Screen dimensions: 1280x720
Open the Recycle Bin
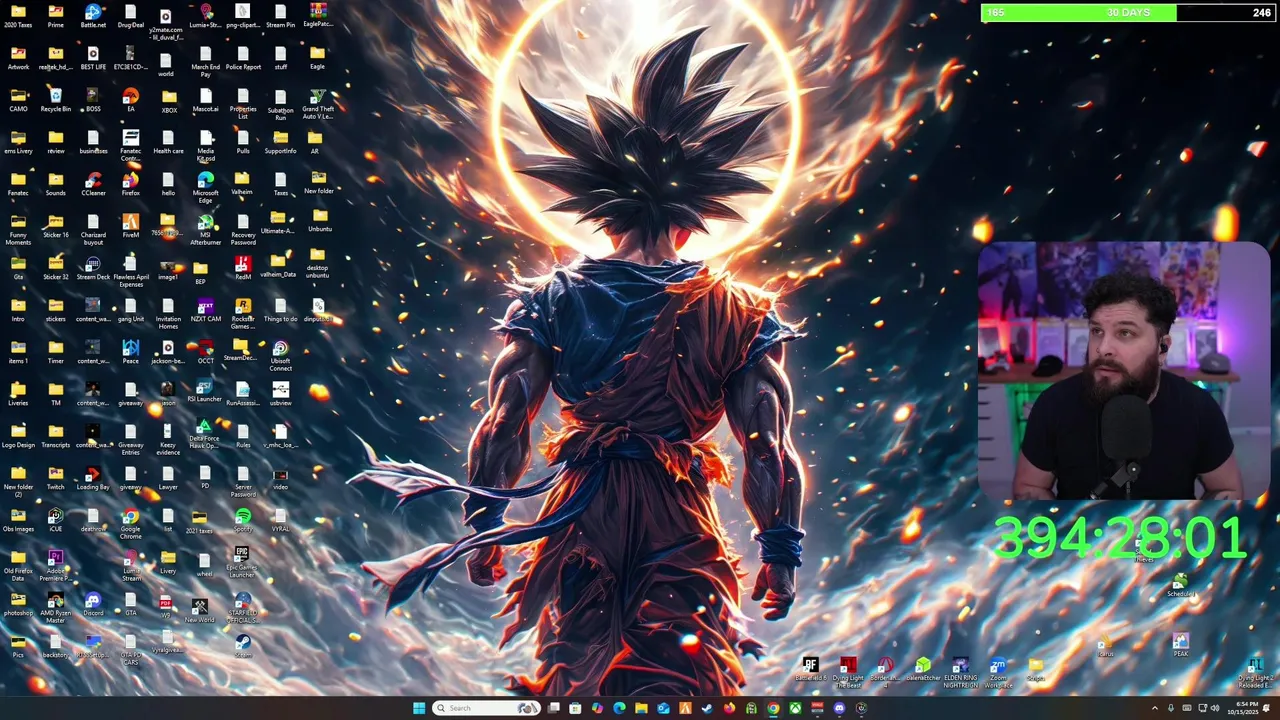[x=55, y=100]
